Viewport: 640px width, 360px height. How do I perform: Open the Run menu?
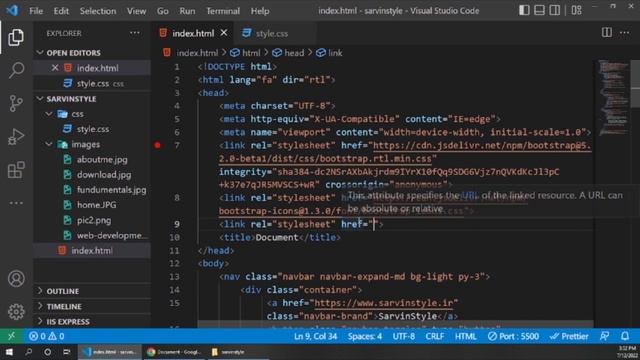pos(187,11)
